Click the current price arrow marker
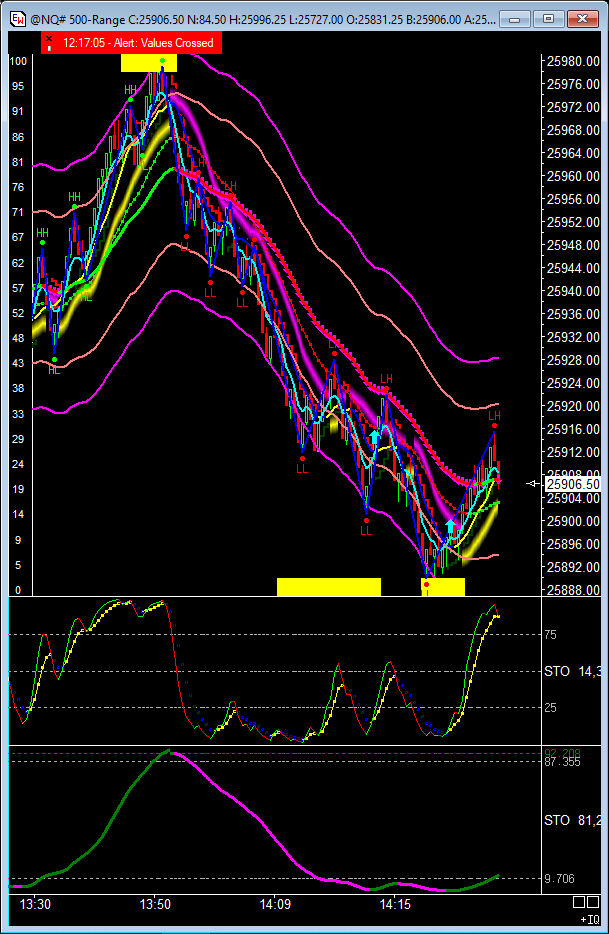 (532, 484)
